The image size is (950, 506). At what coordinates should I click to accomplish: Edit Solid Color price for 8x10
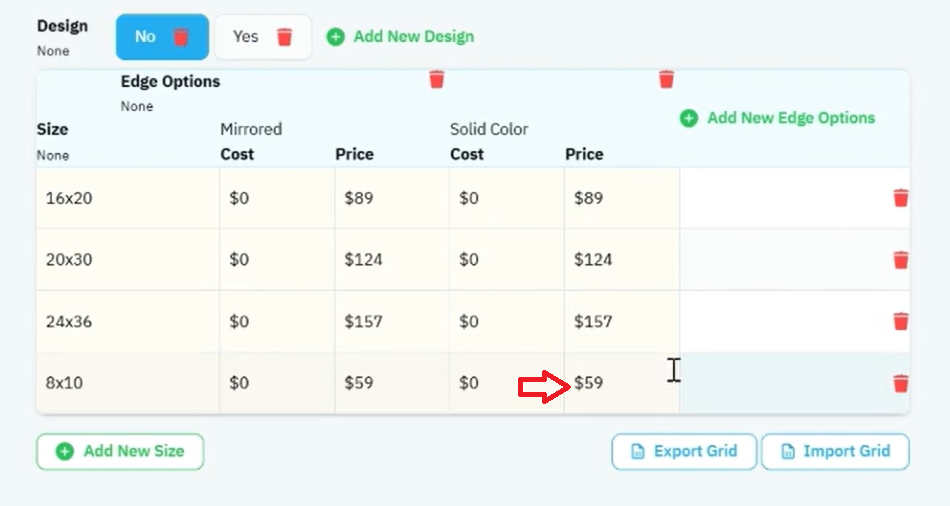pyautogui.click(x=622, y=383)
